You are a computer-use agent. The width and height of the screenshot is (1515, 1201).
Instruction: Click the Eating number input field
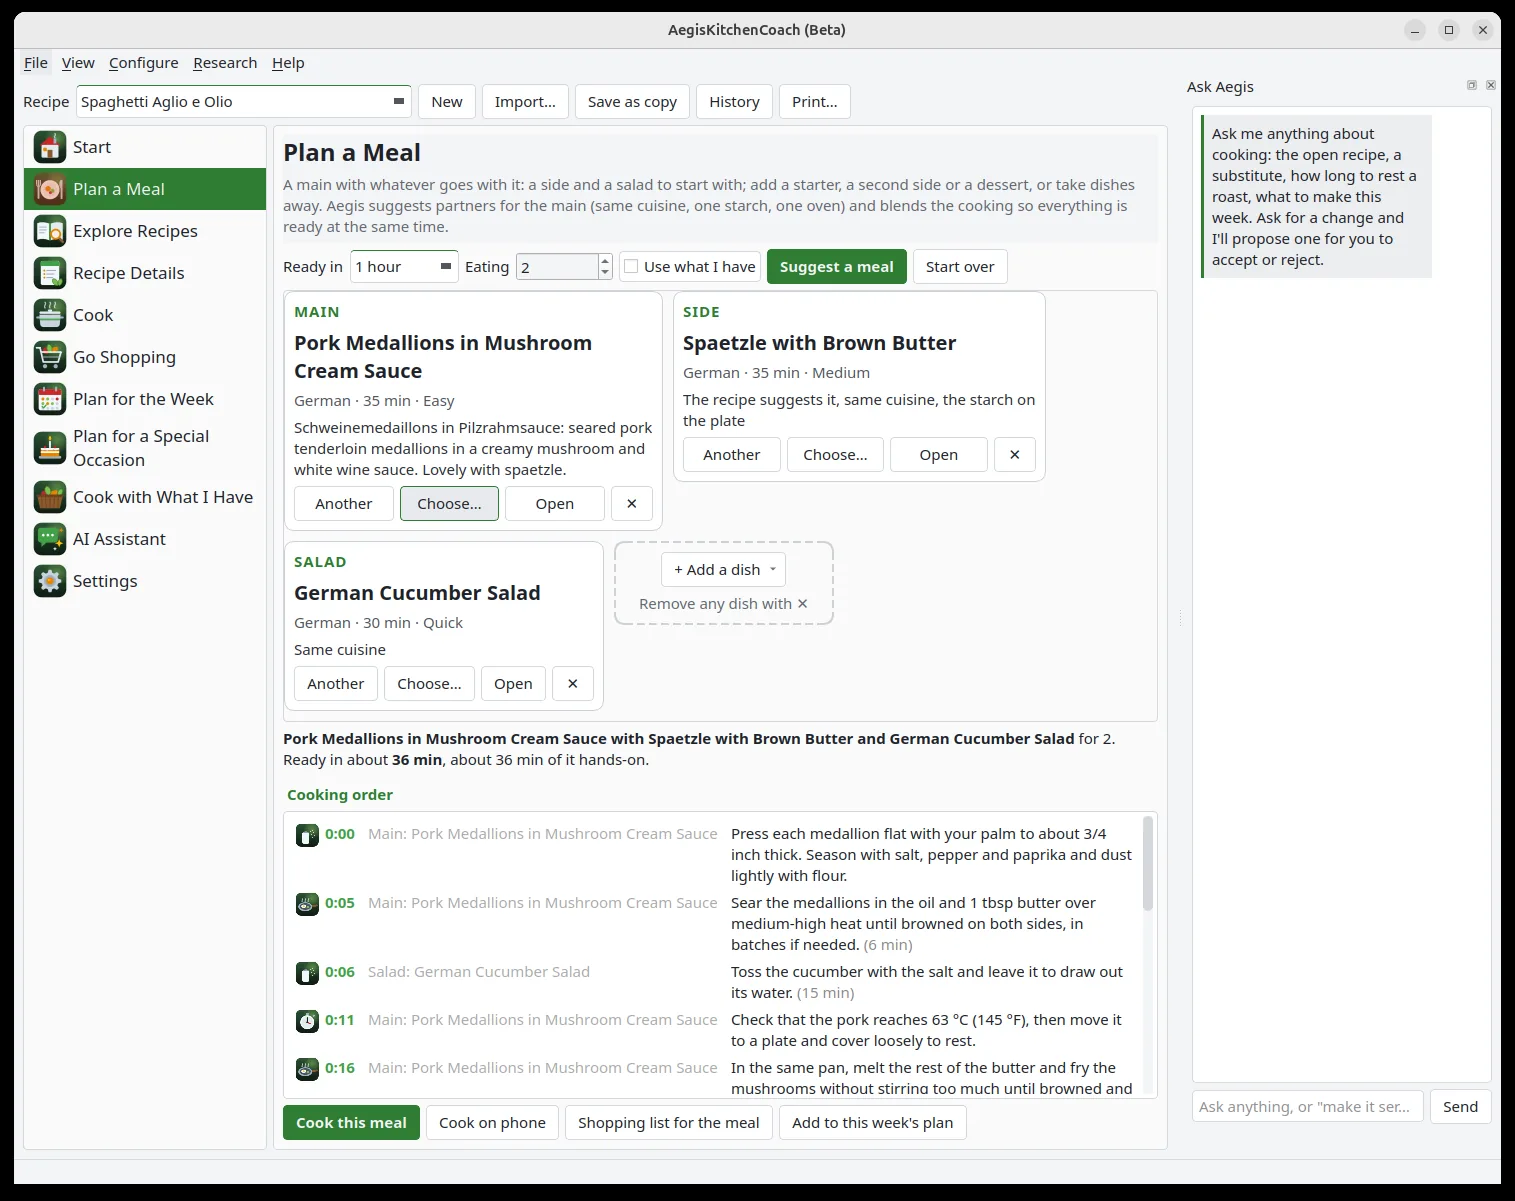557,267
